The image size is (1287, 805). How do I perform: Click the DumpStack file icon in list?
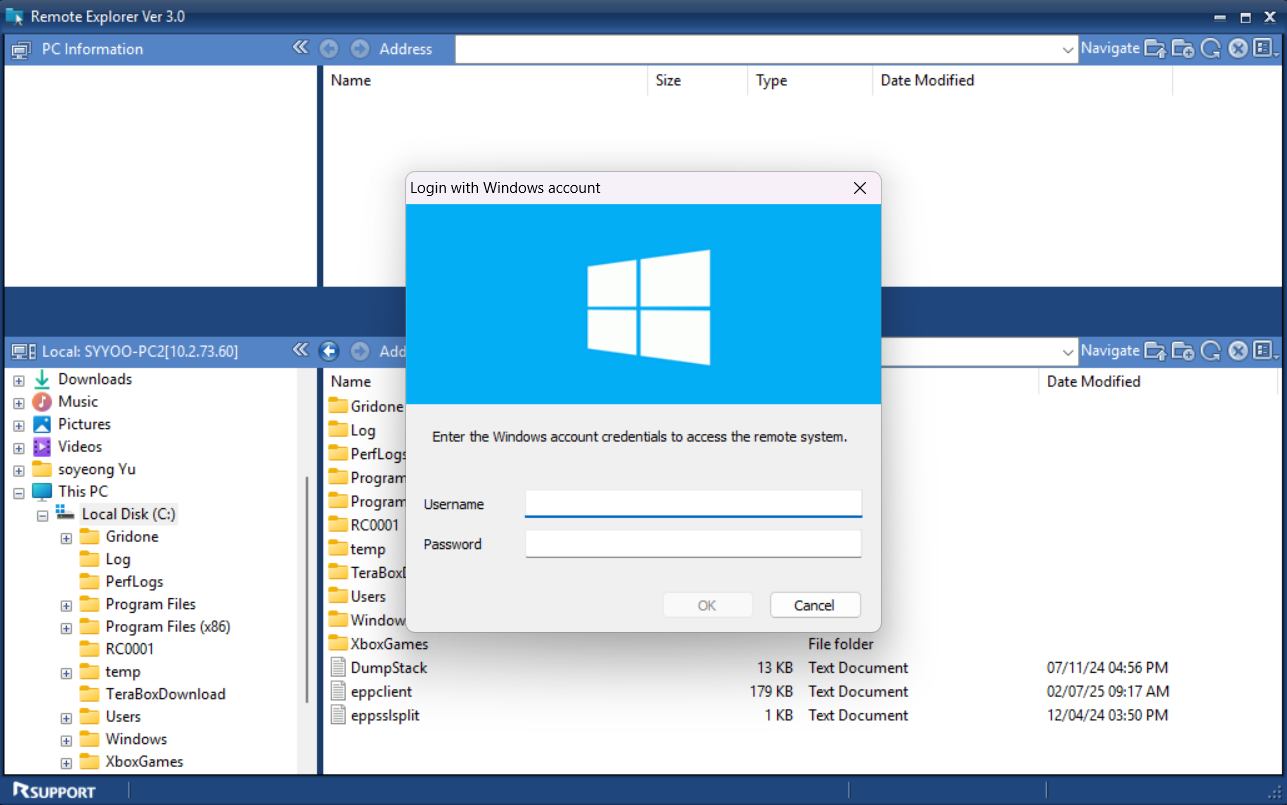pyautogui.click(x=338, y=667)
